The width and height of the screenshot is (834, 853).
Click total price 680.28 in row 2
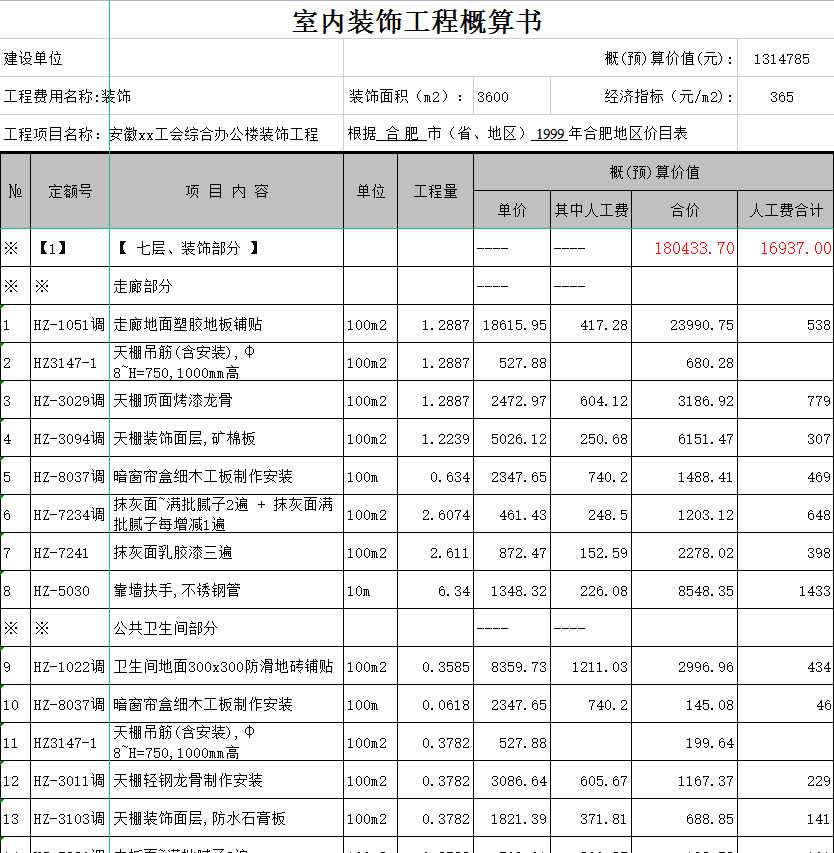[x=710, y=363]
